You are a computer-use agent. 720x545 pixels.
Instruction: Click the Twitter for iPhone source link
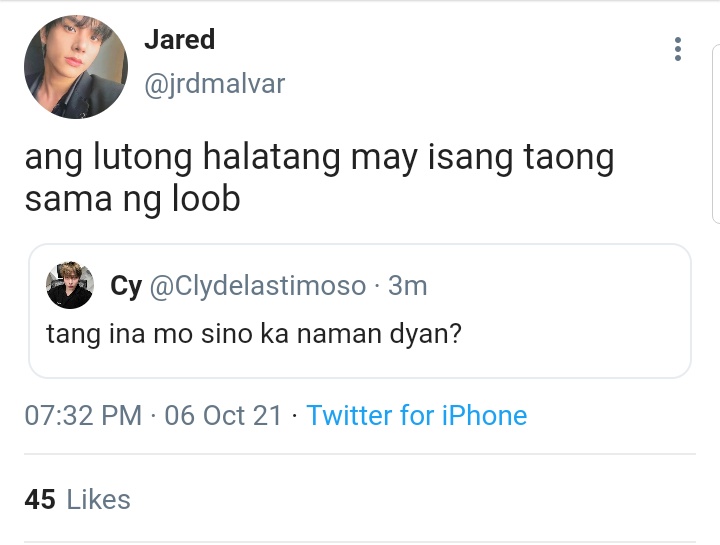[x=416, y=416]
